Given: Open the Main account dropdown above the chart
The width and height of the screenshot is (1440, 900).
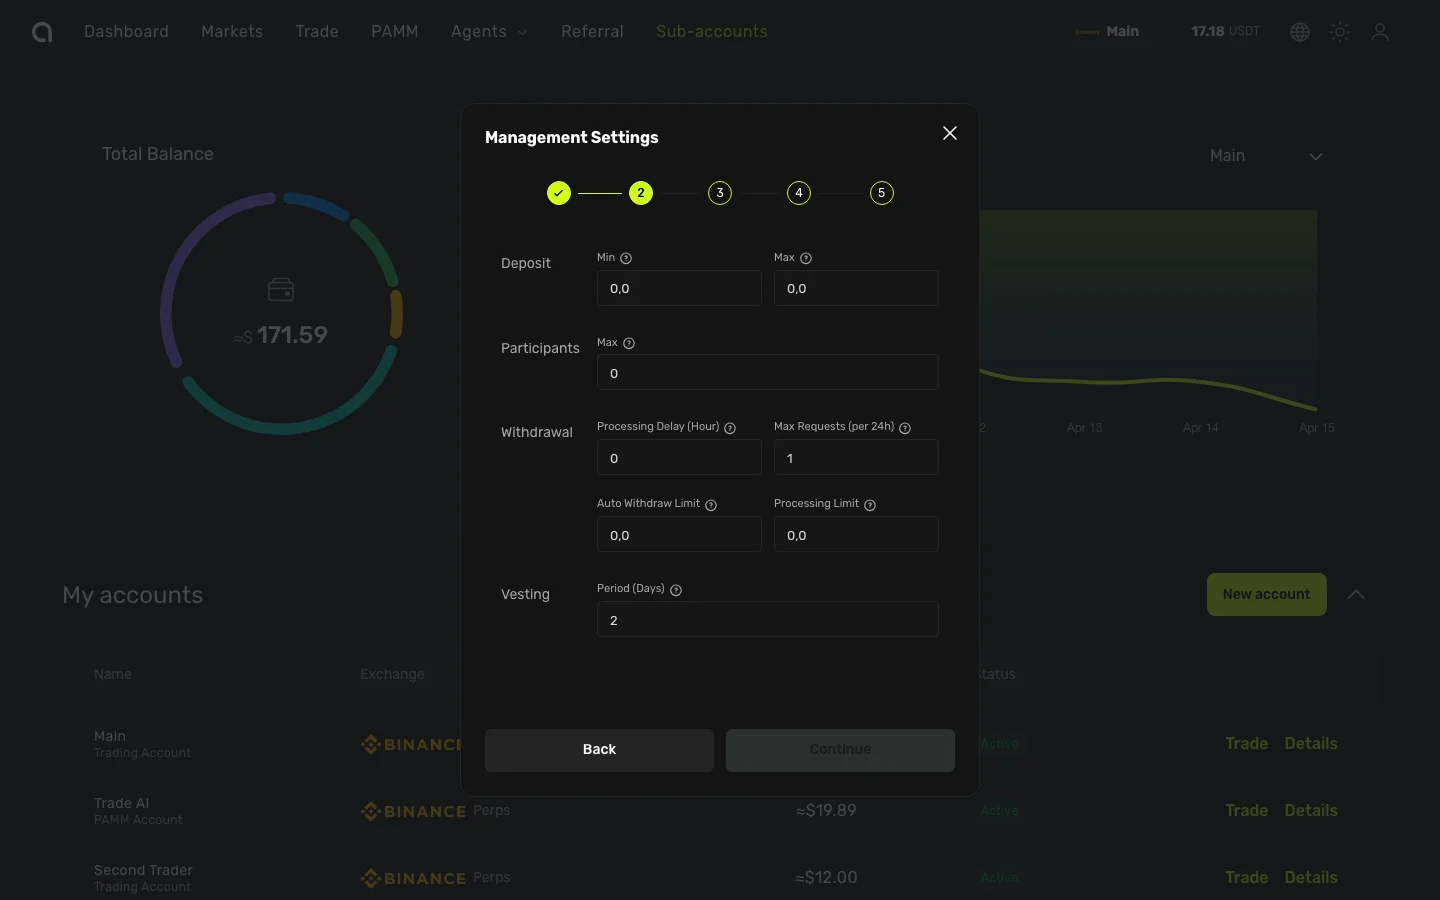Looking at the screenshot, I should point(1266,156).
